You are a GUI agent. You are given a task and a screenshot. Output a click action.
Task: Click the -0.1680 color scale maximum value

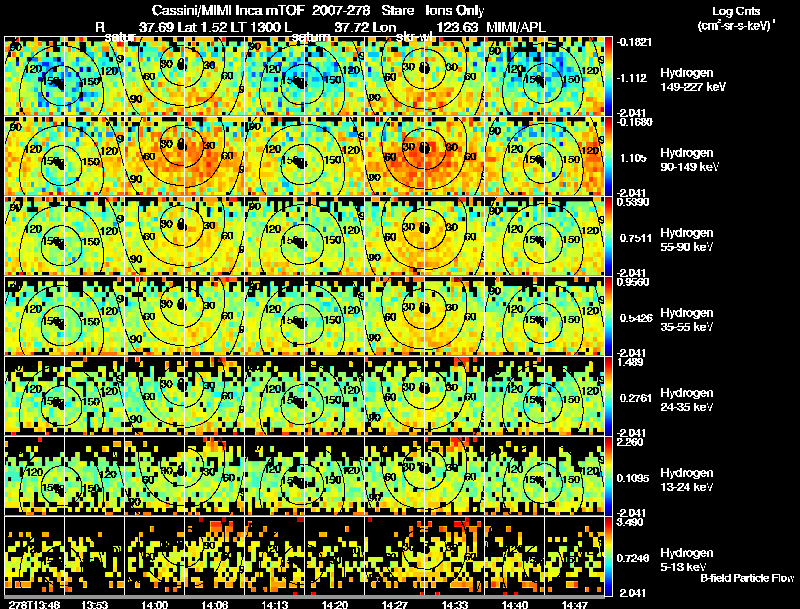(x=634, y=122)
